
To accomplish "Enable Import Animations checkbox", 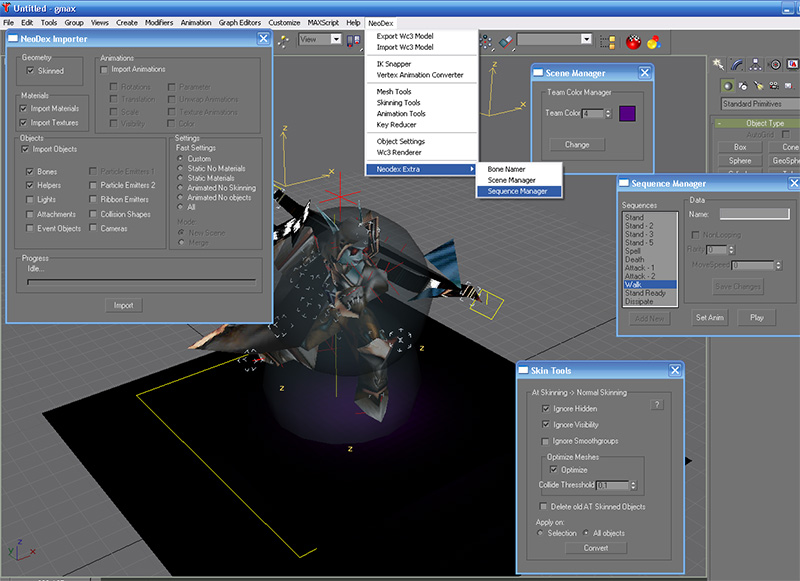I will pyautogui.click(x=104, y=69).
